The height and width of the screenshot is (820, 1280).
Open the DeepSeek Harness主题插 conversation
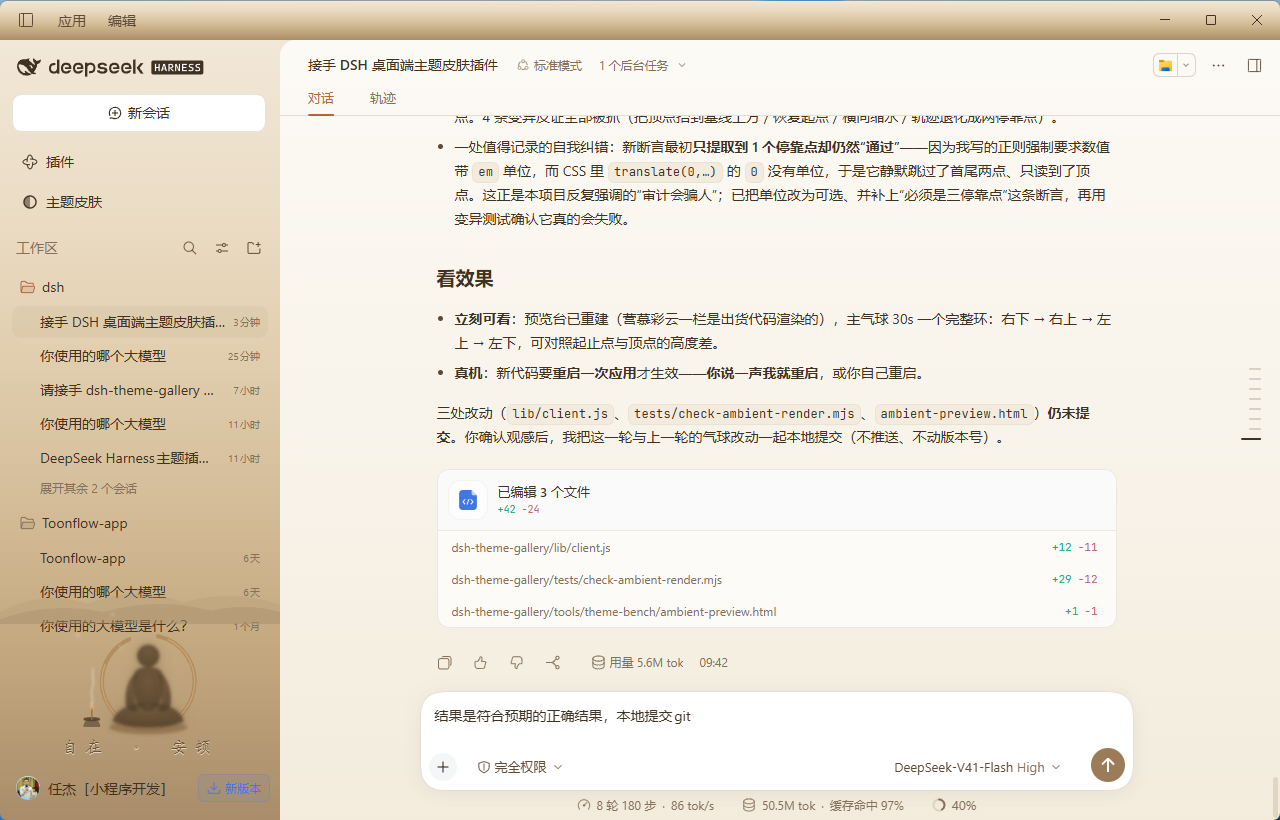point(139,458)
